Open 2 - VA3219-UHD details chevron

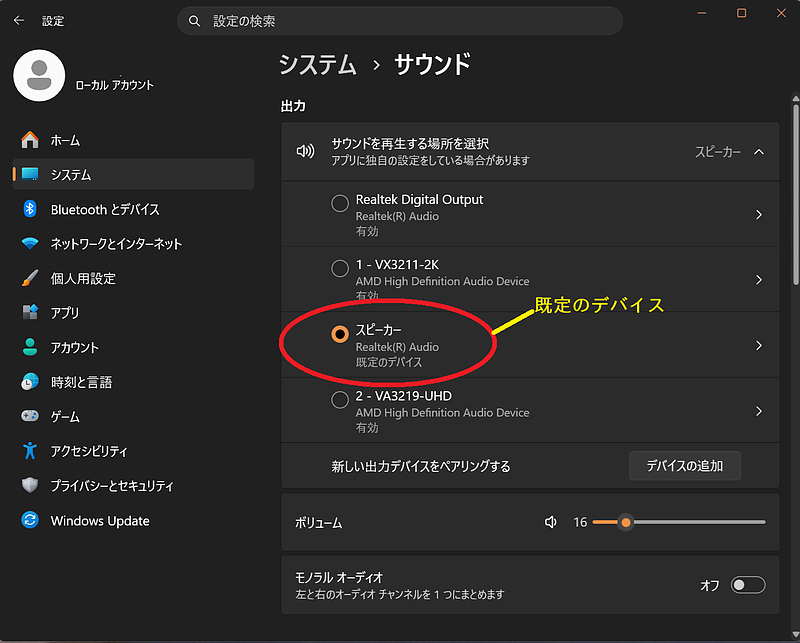click(759, 411)
